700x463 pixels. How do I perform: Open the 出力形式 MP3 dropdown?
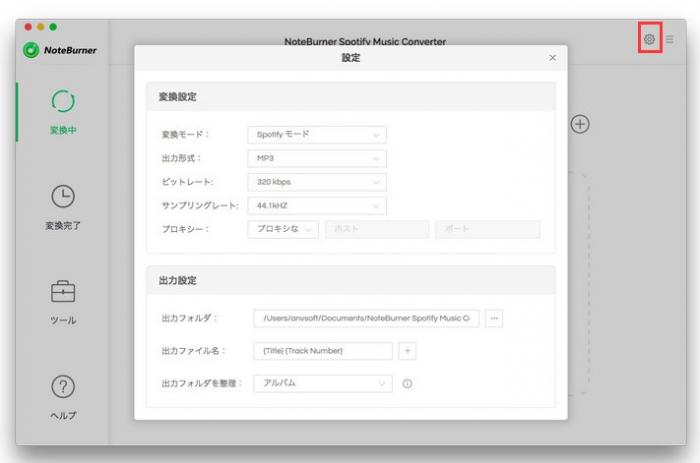[317, 159]
